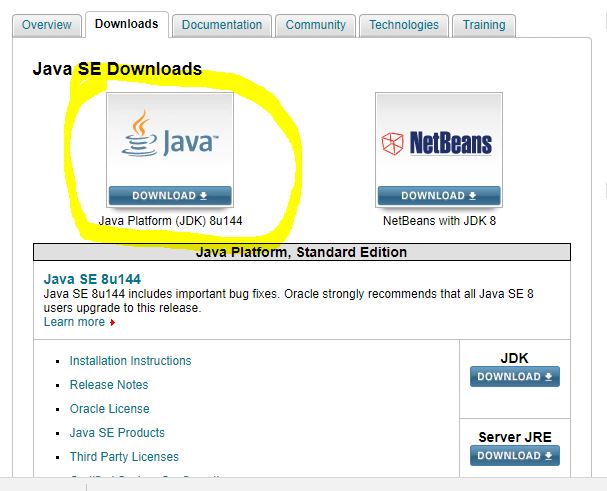Open the Java SE Products link
The image size is (607, 491).
tap(117, 433)
